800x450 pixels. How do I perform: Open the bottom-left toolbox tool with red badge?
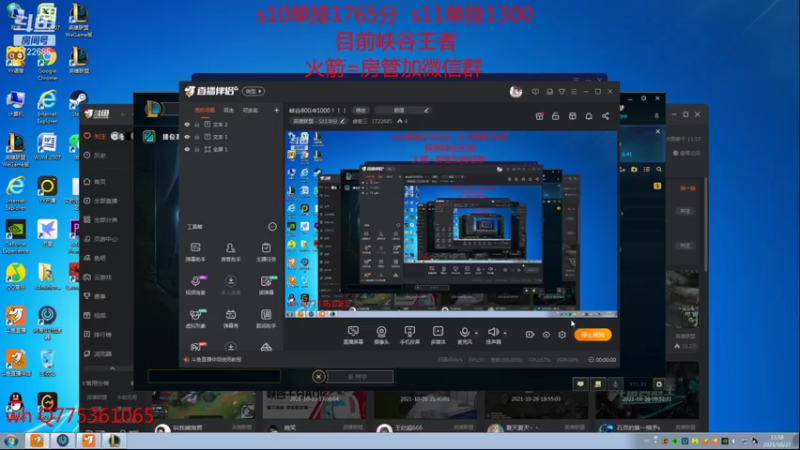(197, 347)
